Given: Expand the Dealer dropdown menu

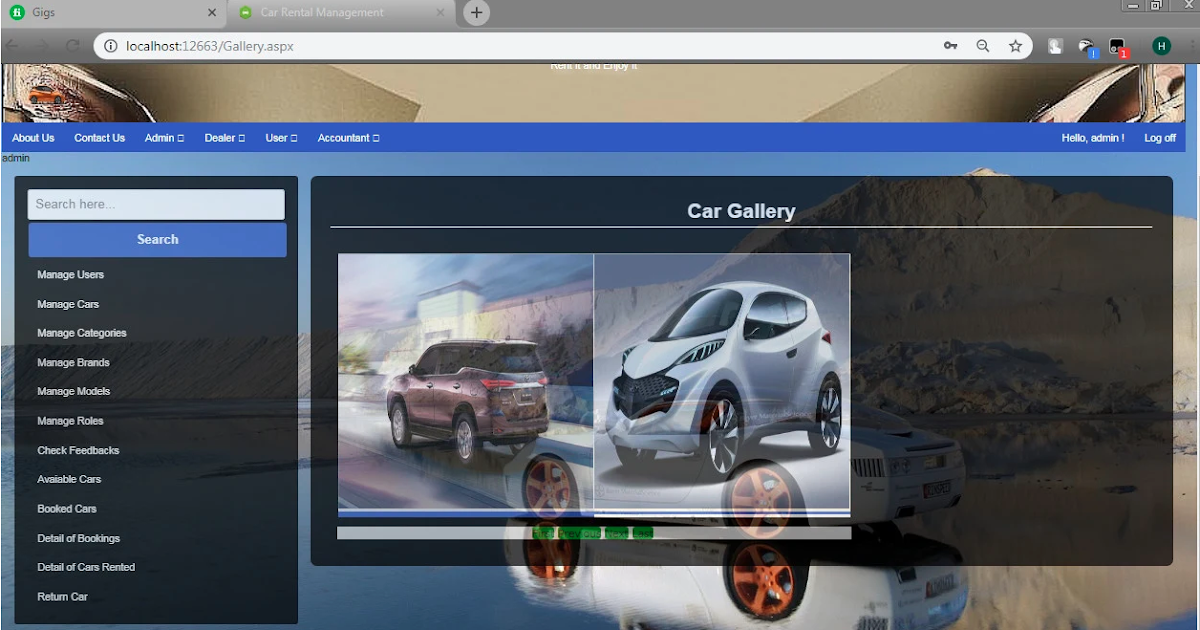Looking at the screenshot, I should [x=224, y=138].
